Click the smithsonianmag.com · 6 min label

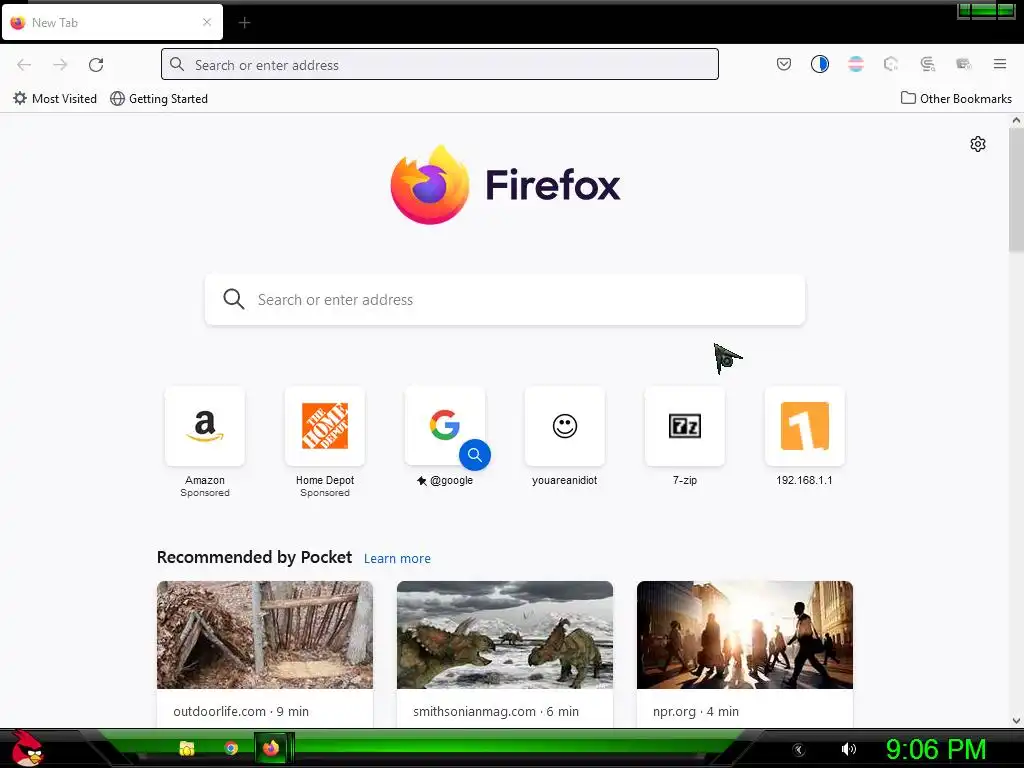coord(496,711)
